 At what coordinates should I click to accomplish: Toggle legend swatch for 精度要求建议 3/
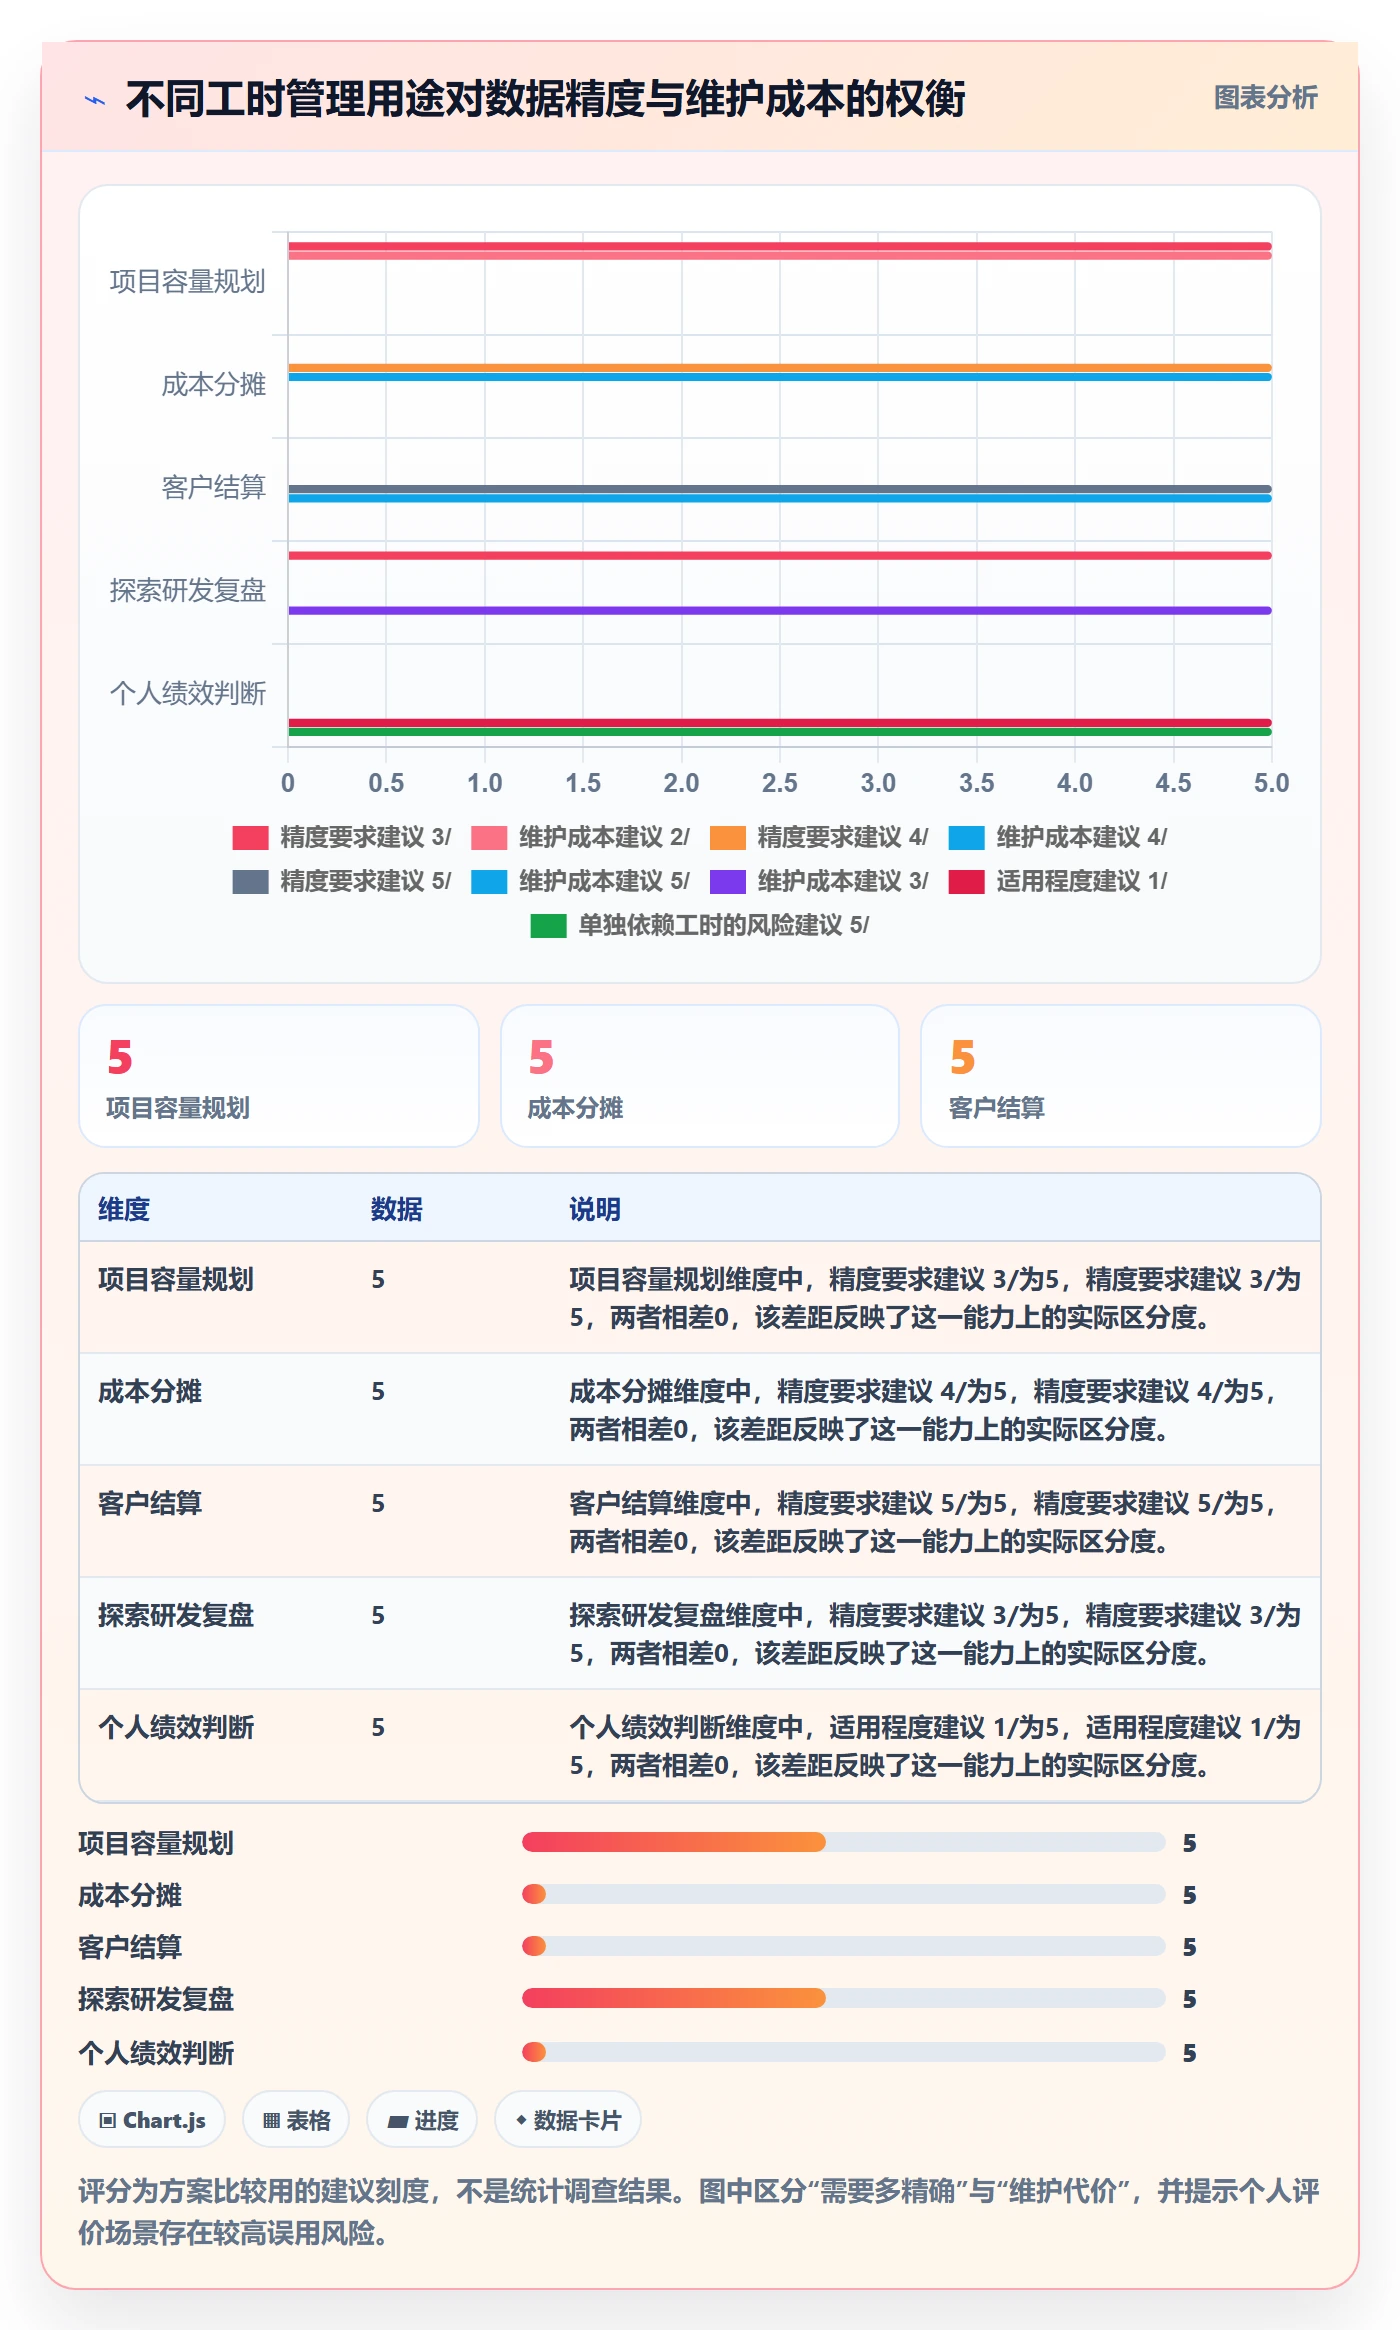(250, 837)
